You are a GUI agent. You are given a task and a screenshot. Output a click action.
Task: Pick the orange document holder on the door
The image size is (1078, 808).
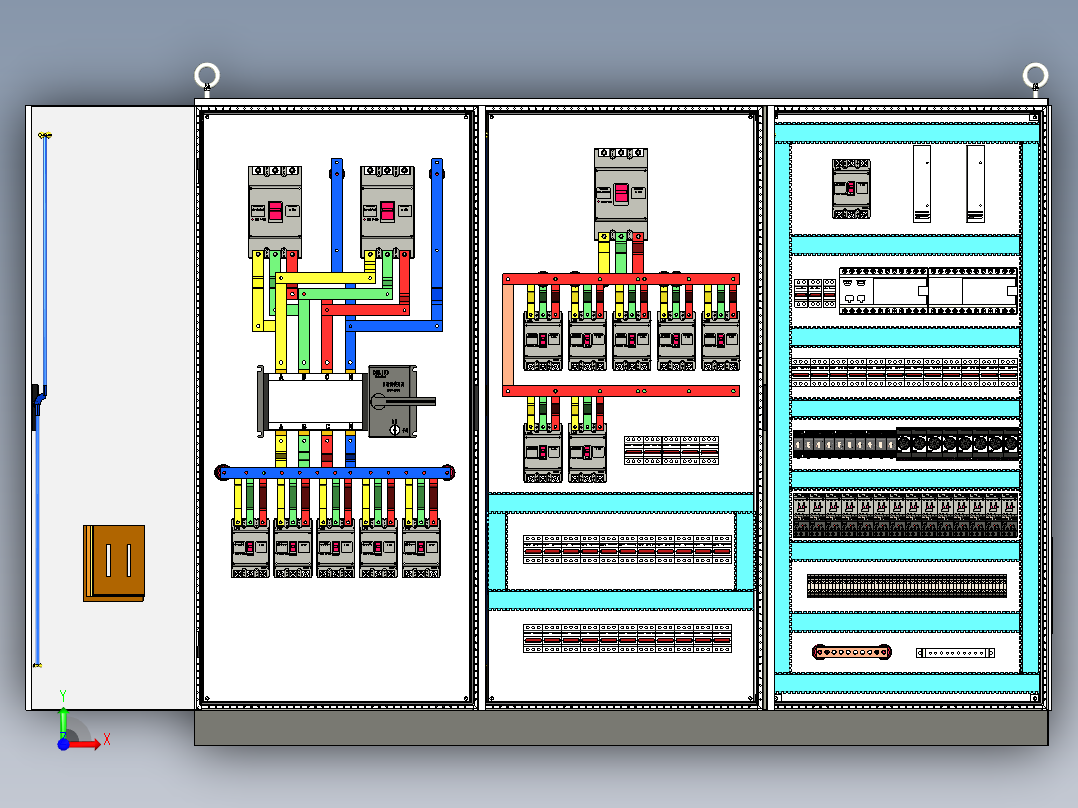114,563
